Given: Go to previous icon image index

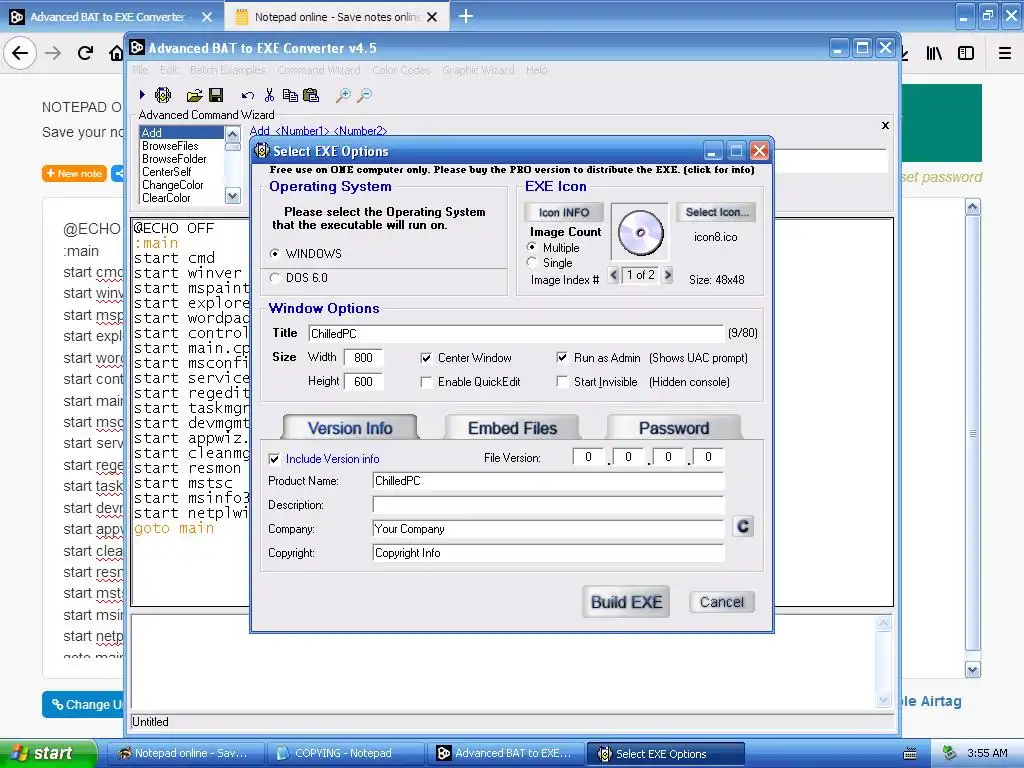Looking at the screenshot, I should [613, 275].
